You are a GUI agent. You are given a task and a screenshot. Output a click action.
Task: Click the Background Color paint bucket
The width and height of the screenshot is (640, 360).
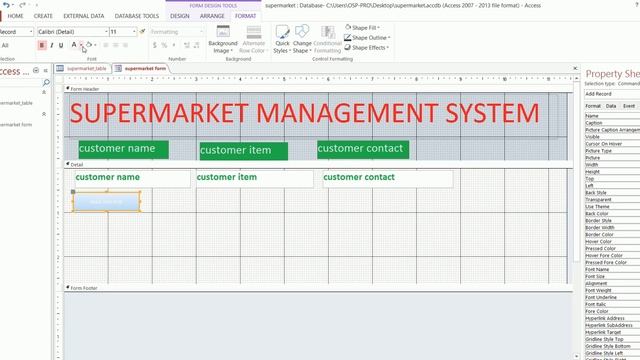tap(89, 45)
